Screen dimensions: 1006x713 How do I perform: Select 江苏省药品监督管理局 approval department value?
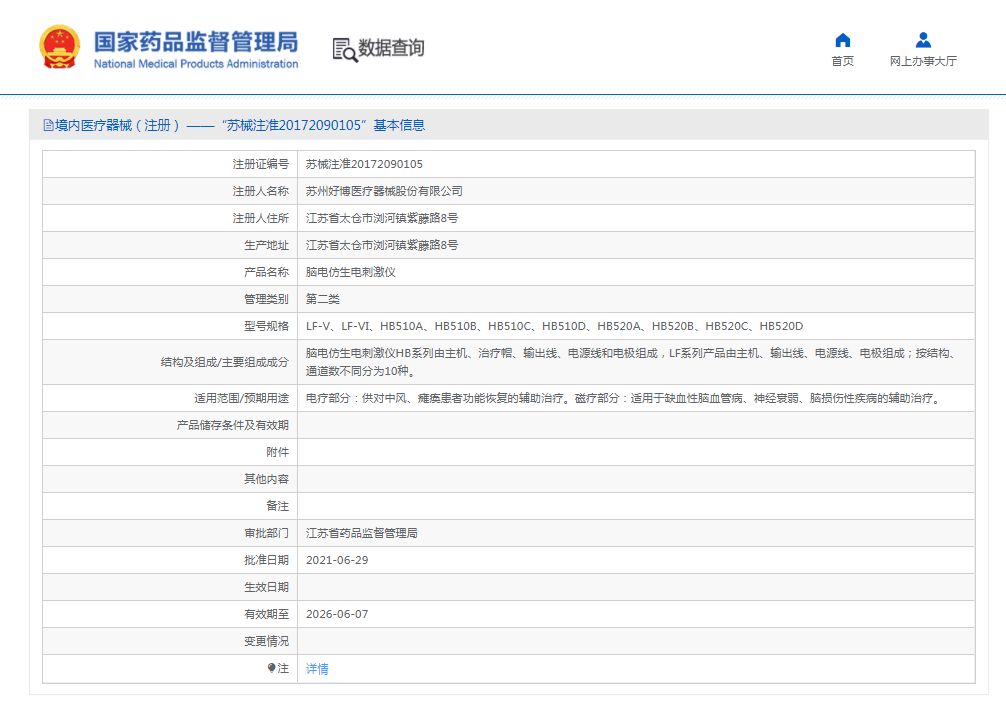(362, 533)
